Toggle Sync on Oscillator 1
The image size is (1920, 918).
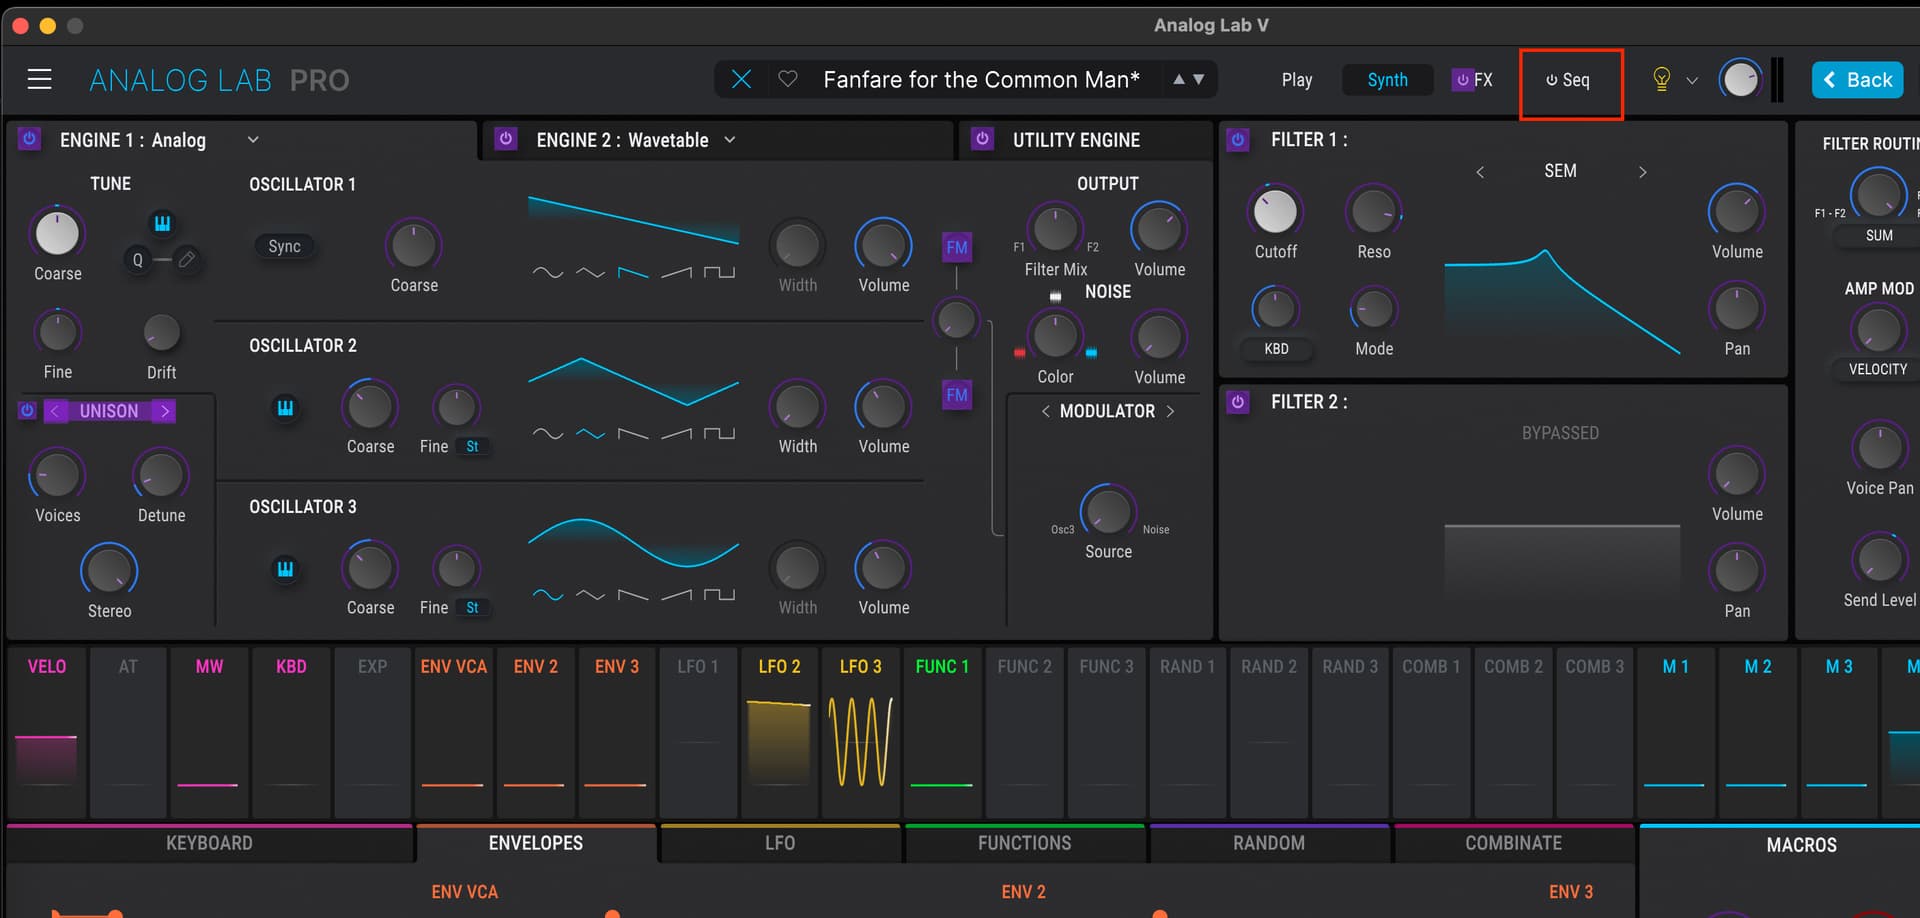tap(284, 246)
